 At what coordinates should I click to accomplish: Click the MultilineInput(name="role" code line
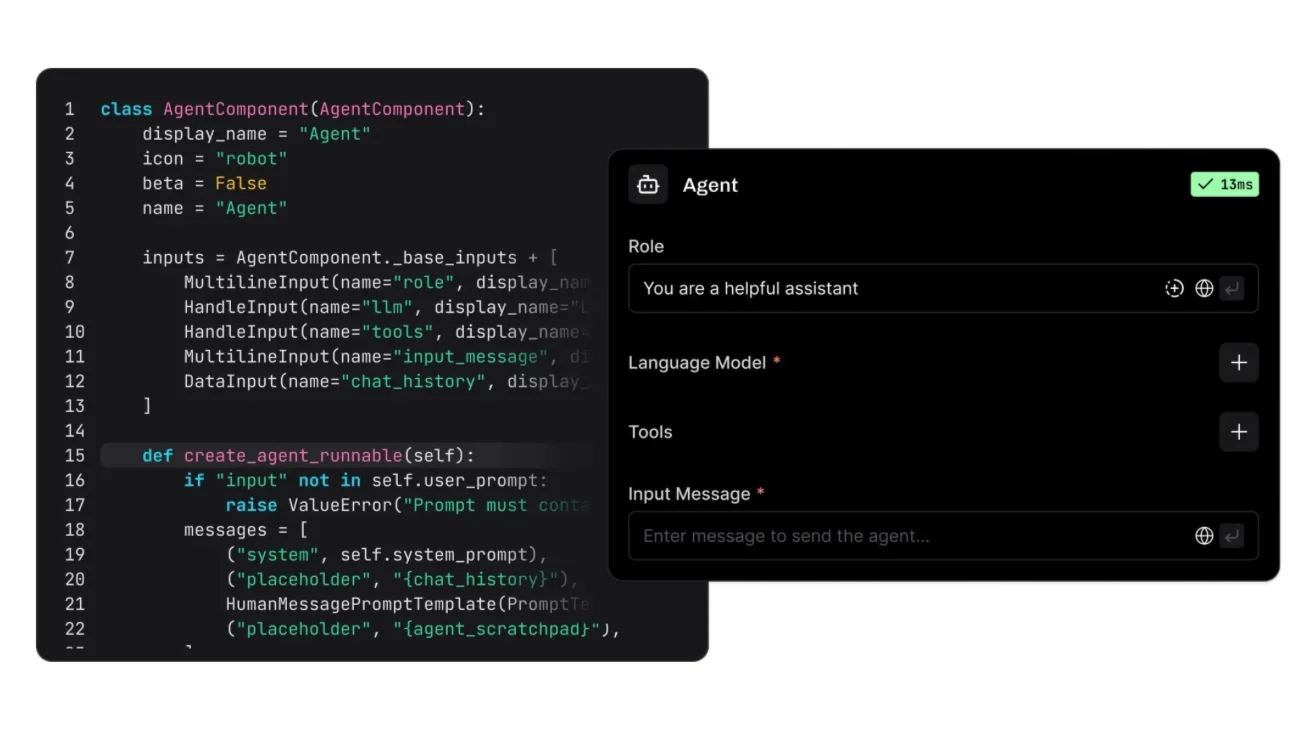pyautogui.click(x=388, y=283)
